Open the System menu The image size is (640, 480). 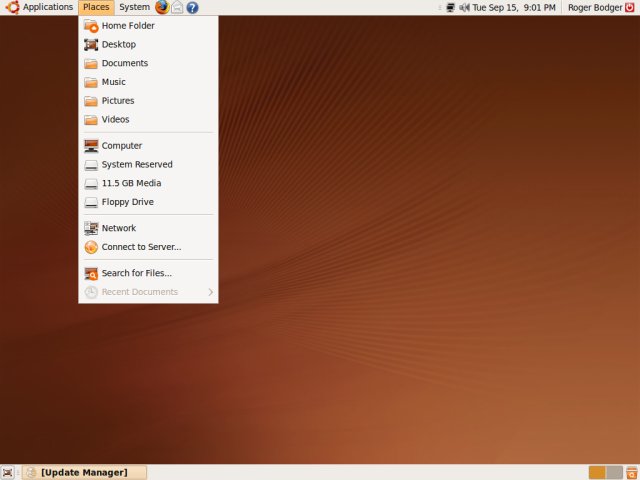(134, 7)
